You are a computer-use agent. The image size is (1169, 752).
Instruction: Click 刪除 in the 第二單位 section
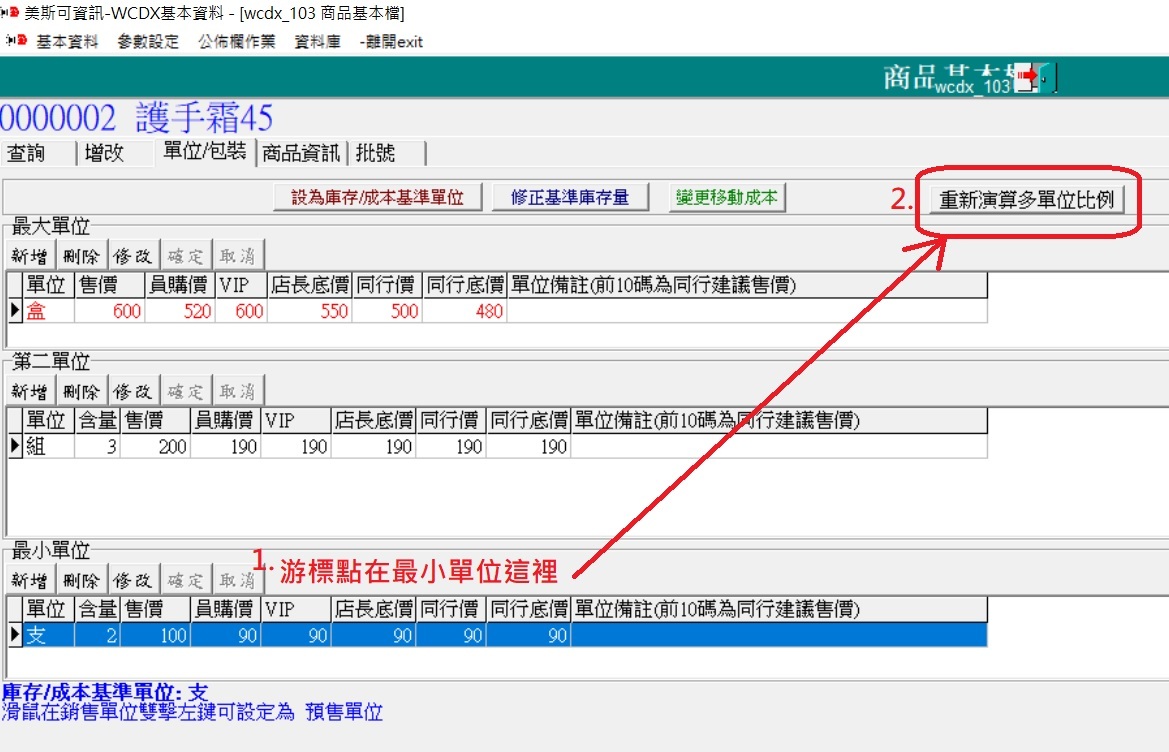click(x=81, y=391)
